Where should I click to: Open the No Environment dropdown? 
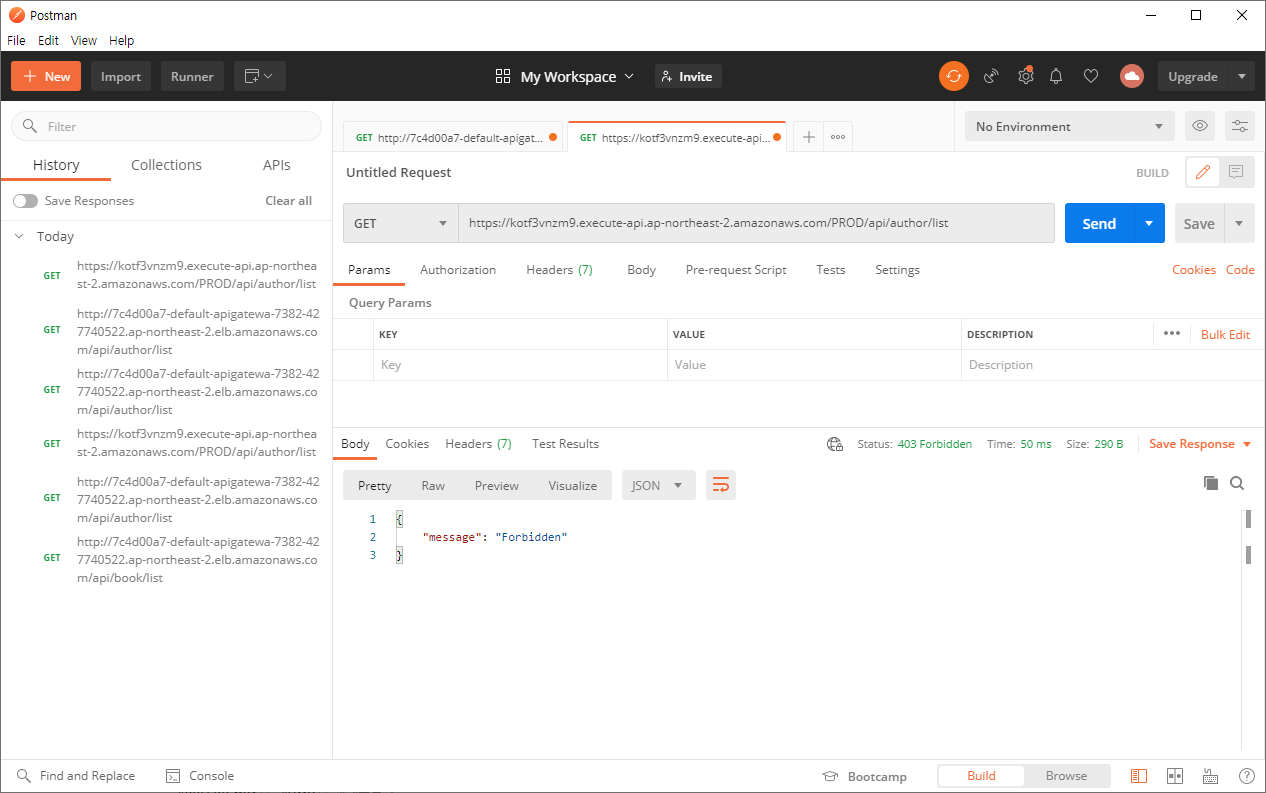coord(1070,126)
